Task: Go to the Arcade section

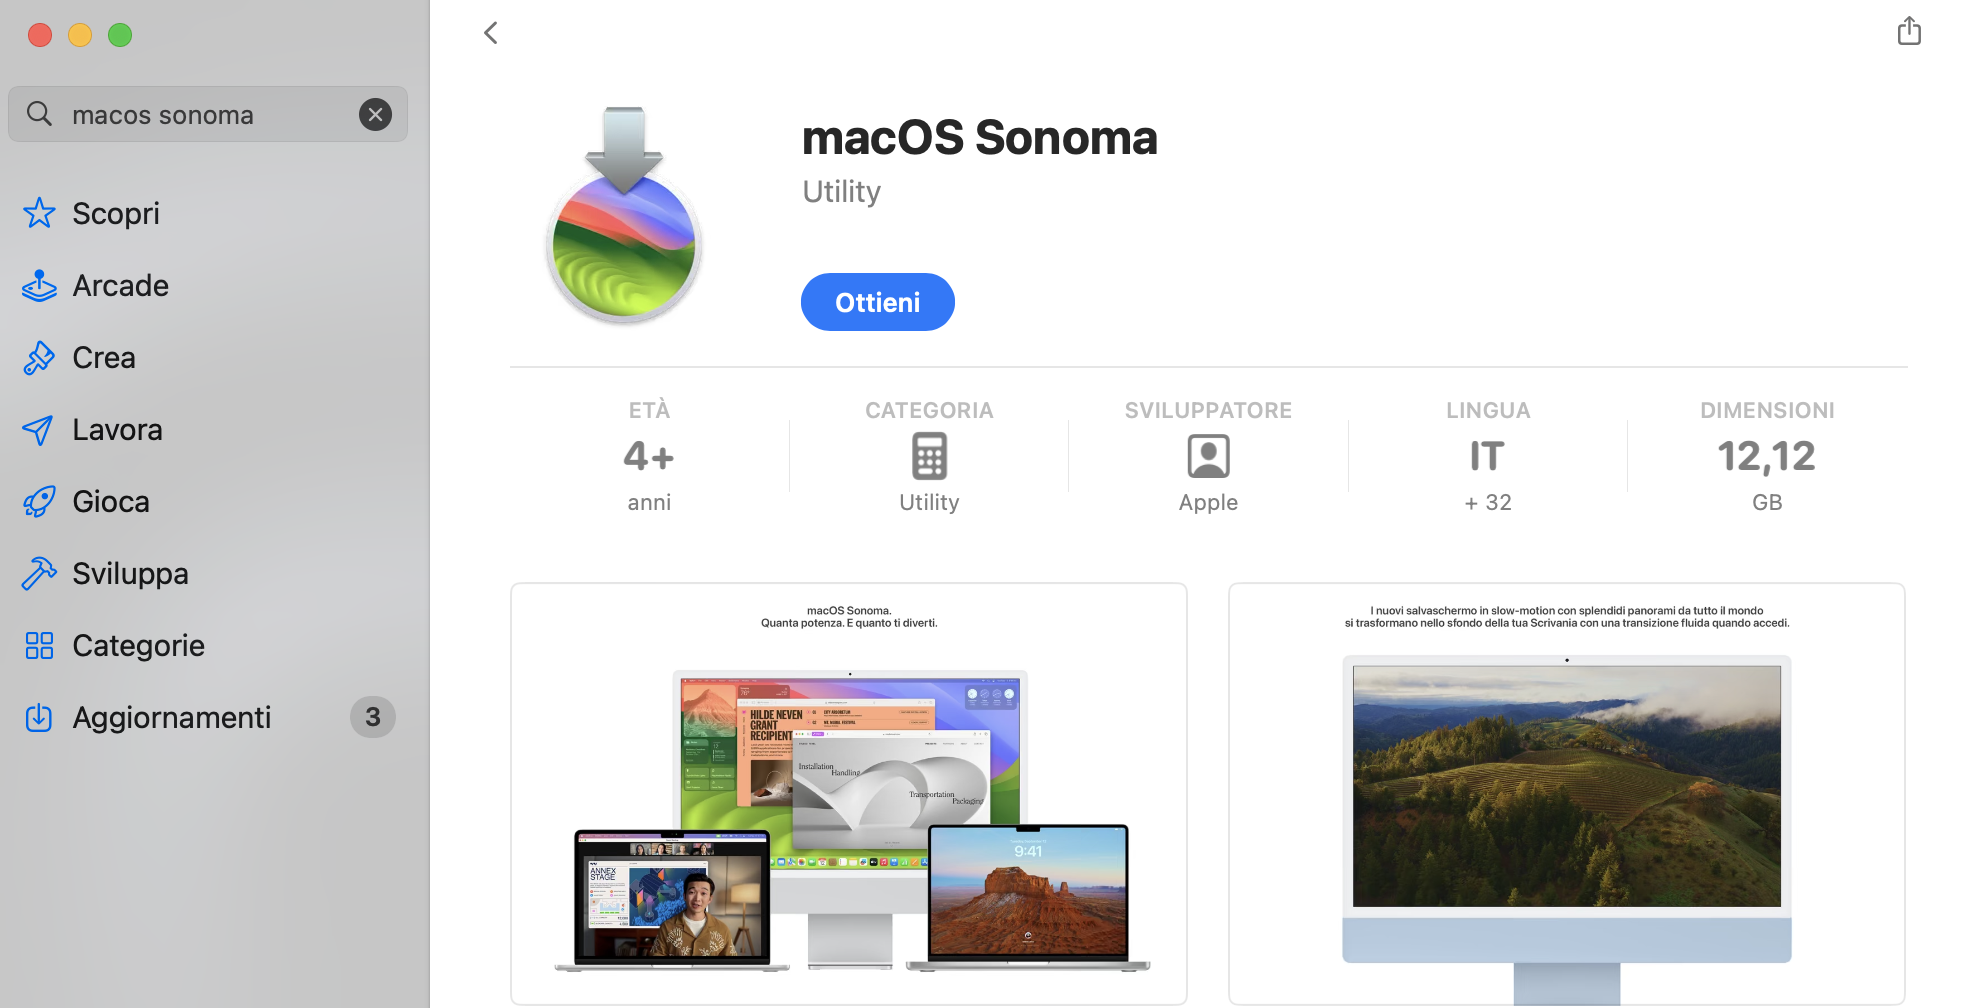Action: 120,286
